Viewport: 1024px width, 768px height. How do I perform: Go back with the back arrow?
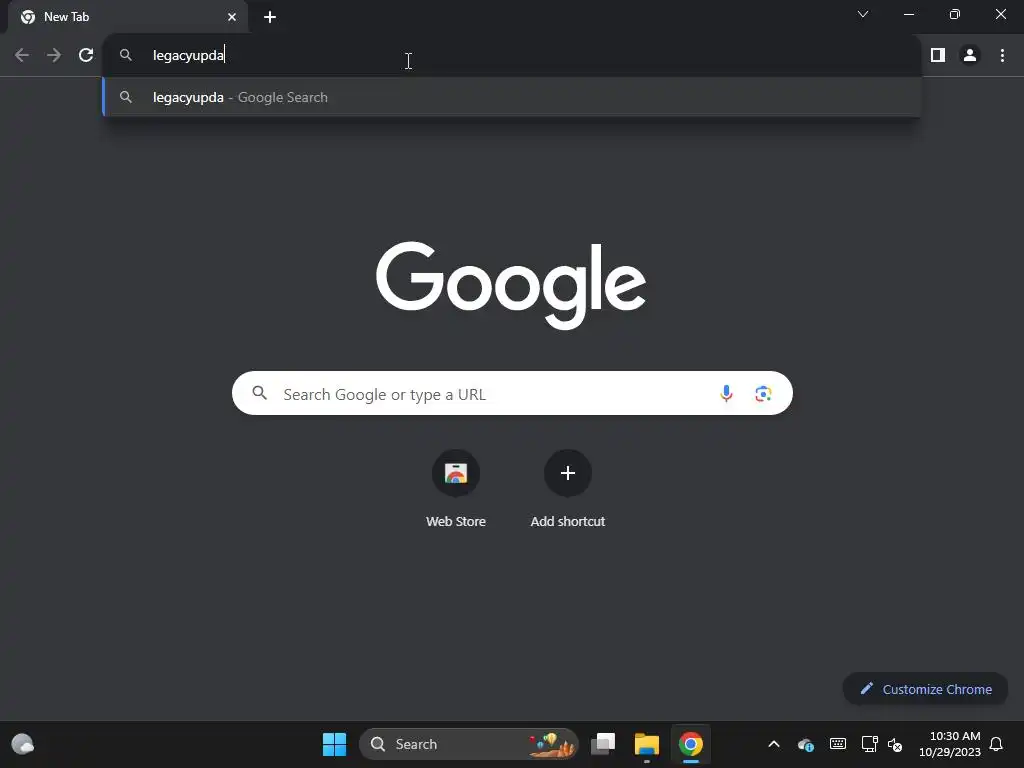[22, 56]
